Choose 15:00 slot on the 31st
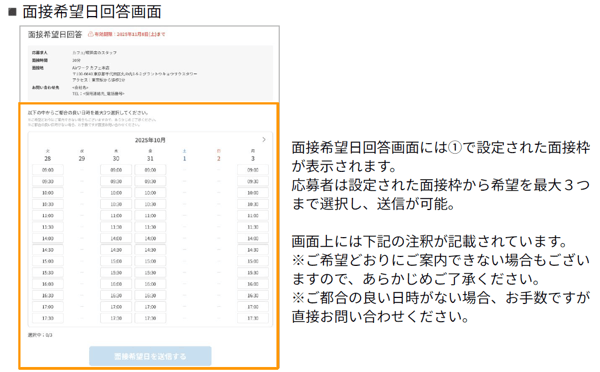The image size is (600, 372). click(x=150, y=261)
